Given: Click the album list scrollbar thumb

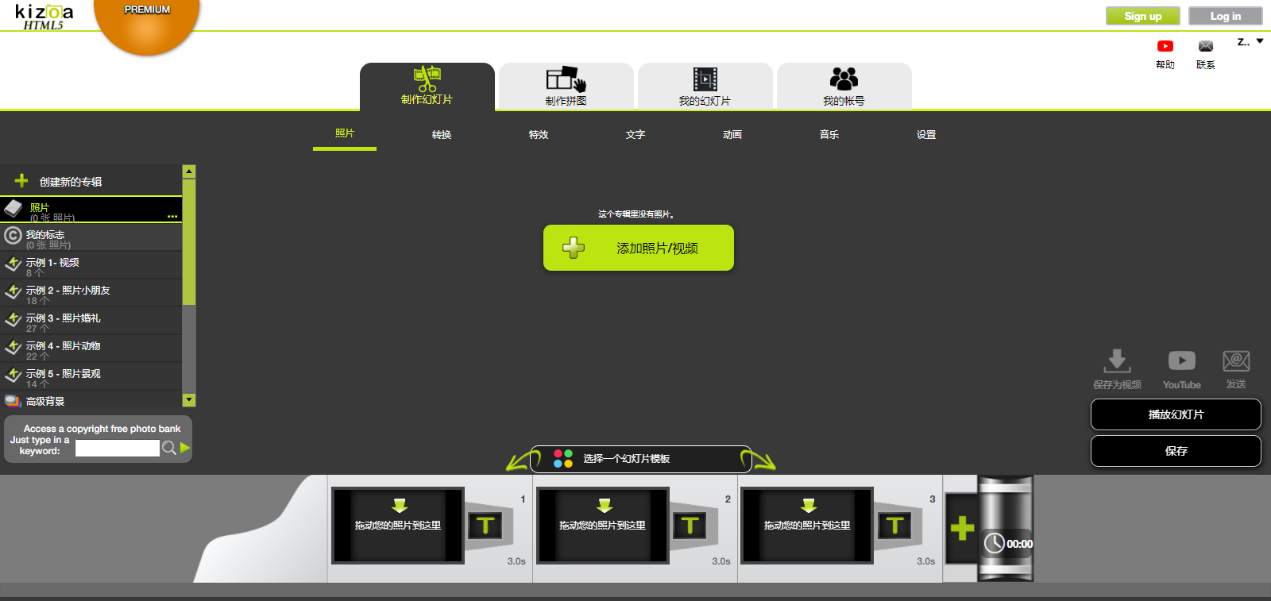Looking at the screenshot, I should click(x=189, y=242).
